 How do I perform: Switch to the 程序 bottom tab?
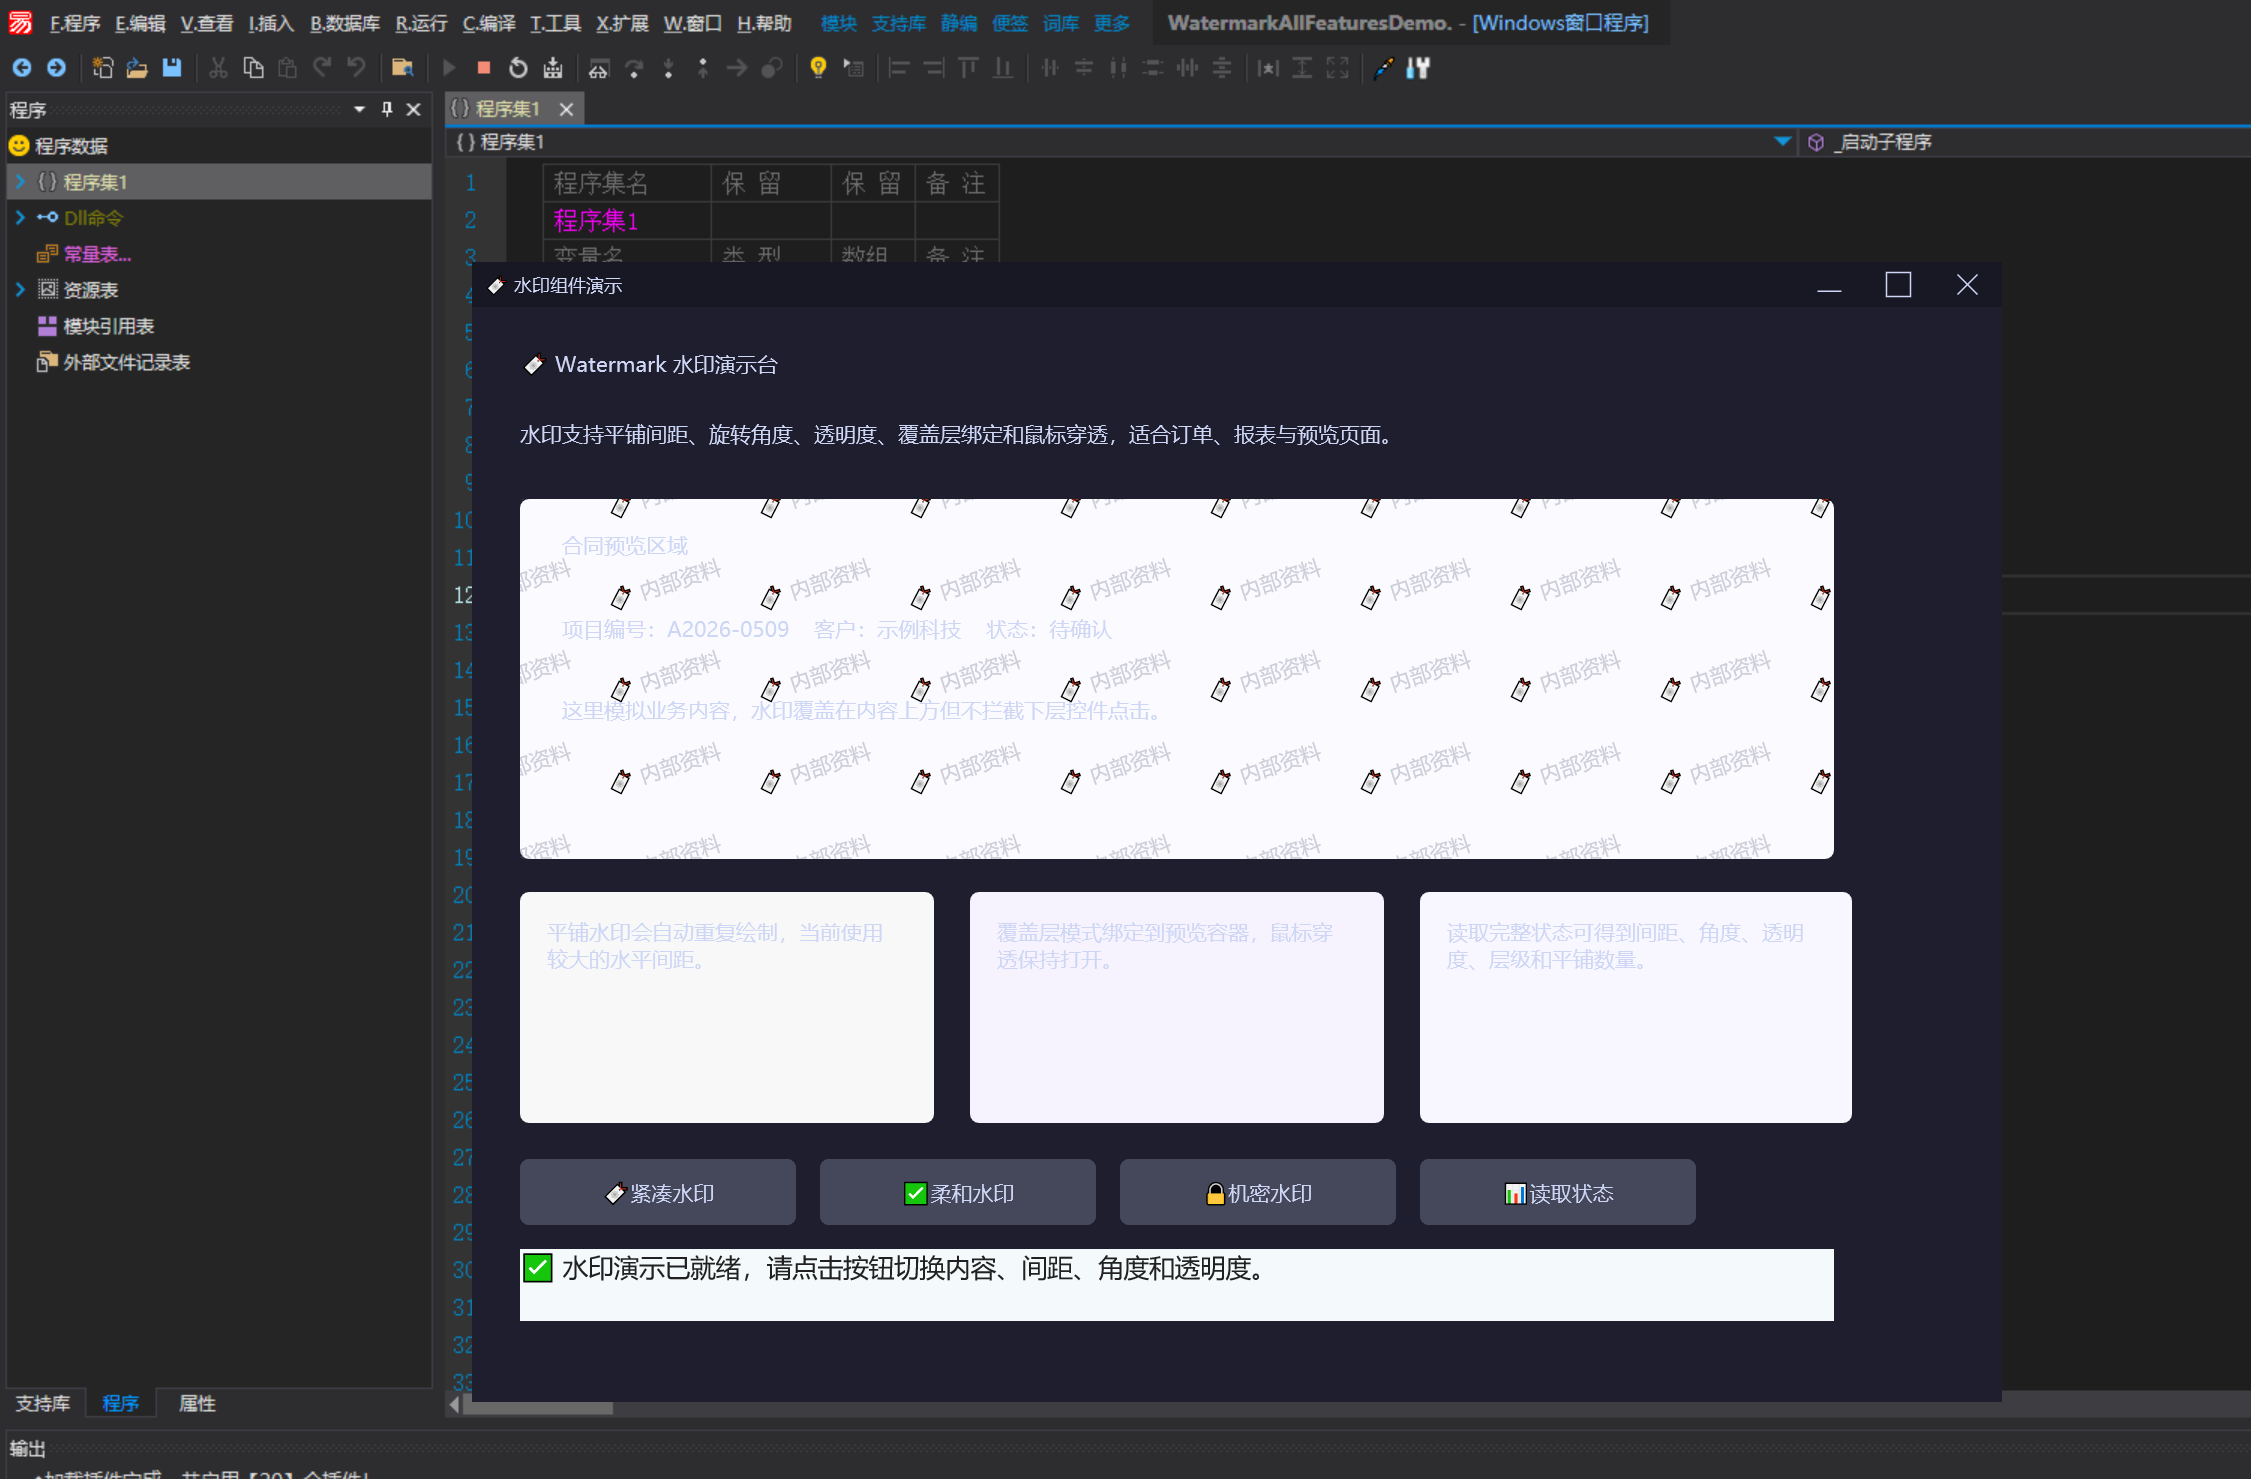point(121,1403)
